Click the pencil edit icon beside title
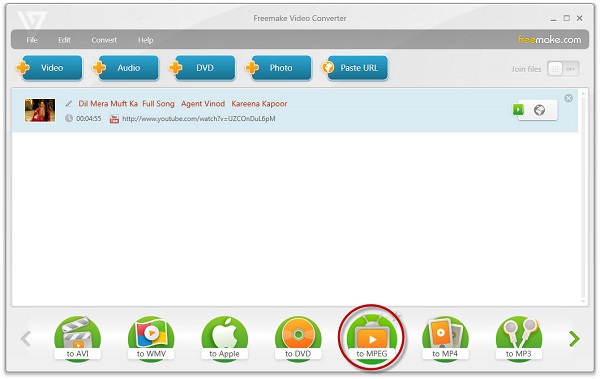Viewport: 600px width, 379px height. tap(69, 103)
